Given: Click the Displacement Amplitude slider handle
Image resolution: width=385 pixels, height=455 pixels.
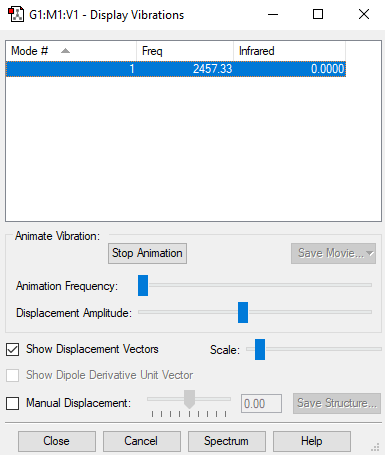Looking at the screenshot, I should [243, 312].
